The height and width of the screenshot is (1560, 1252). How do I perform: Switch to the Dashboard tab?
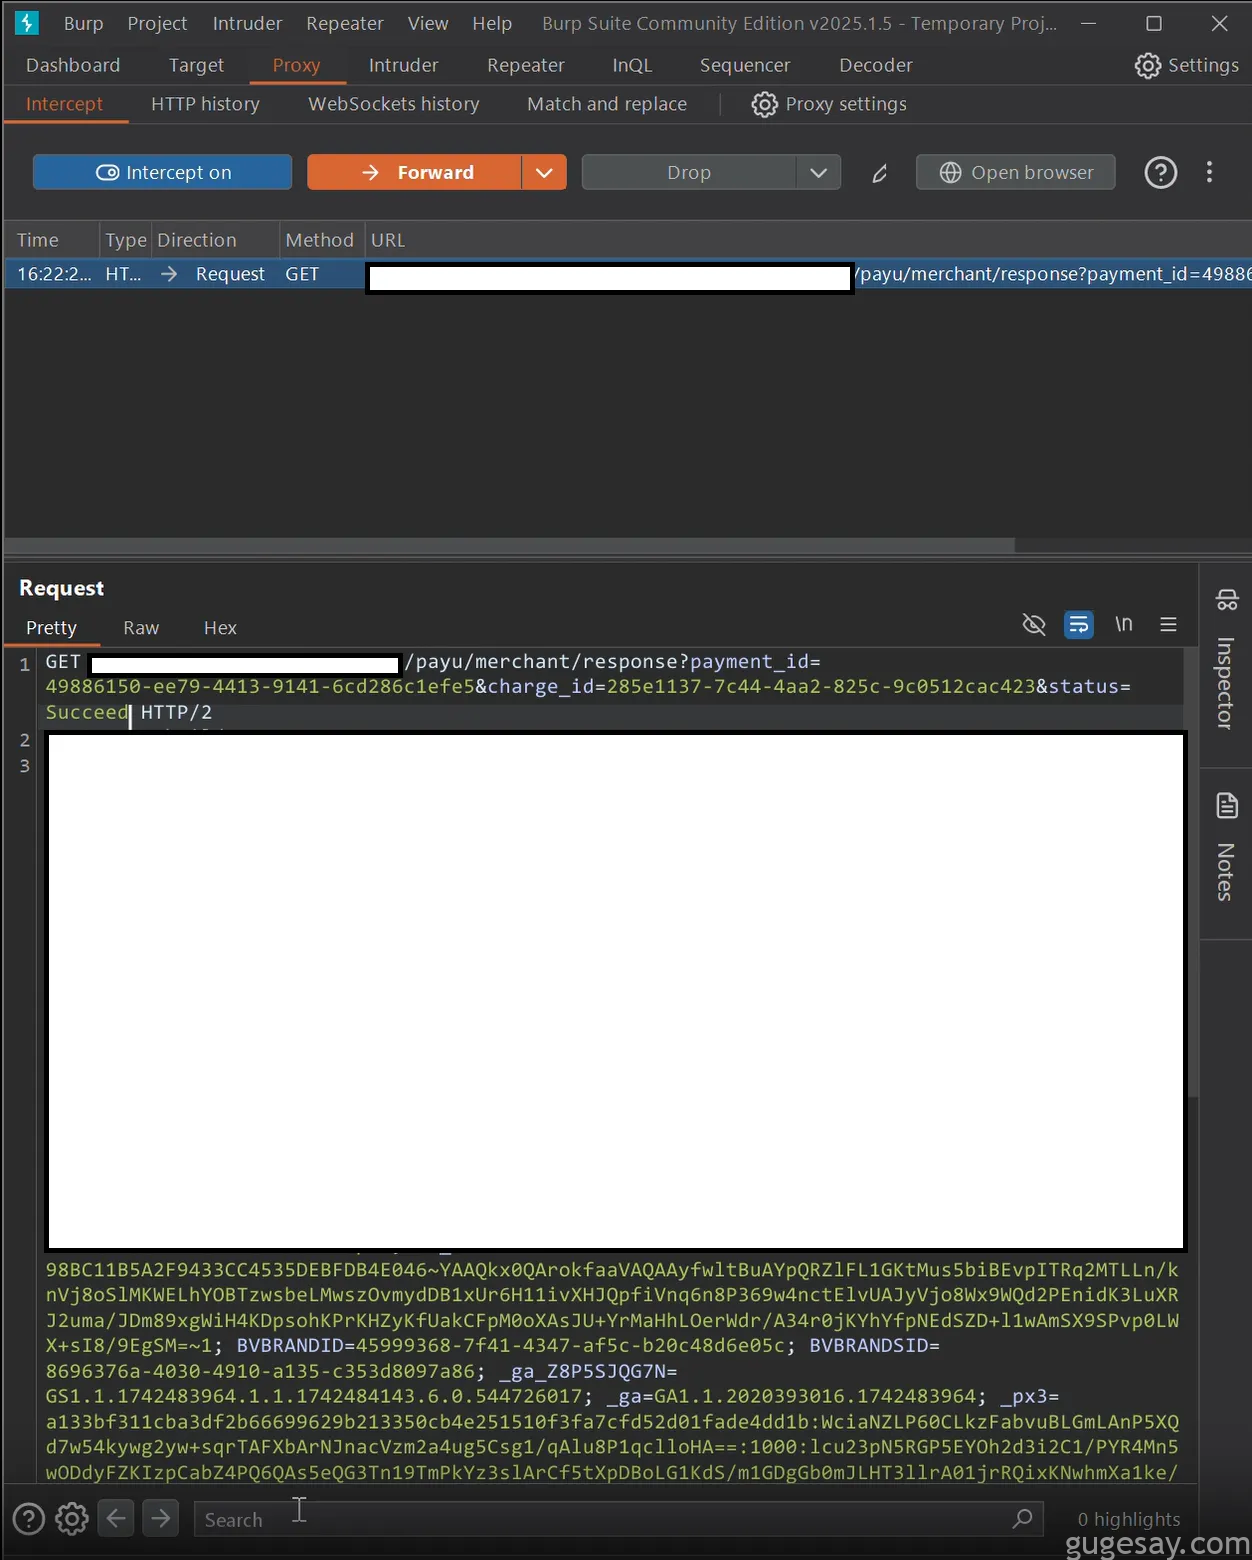tap(73, 65)
